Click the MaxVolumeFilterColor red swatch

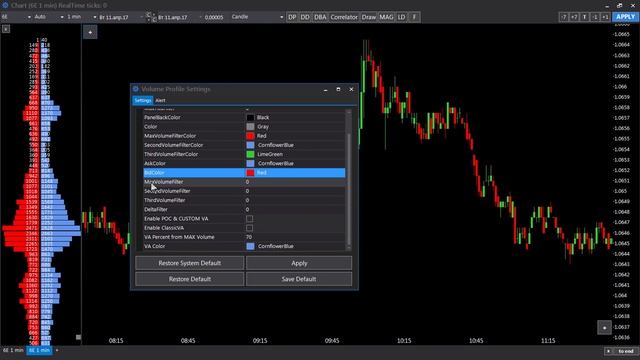[x=250, y=136]
